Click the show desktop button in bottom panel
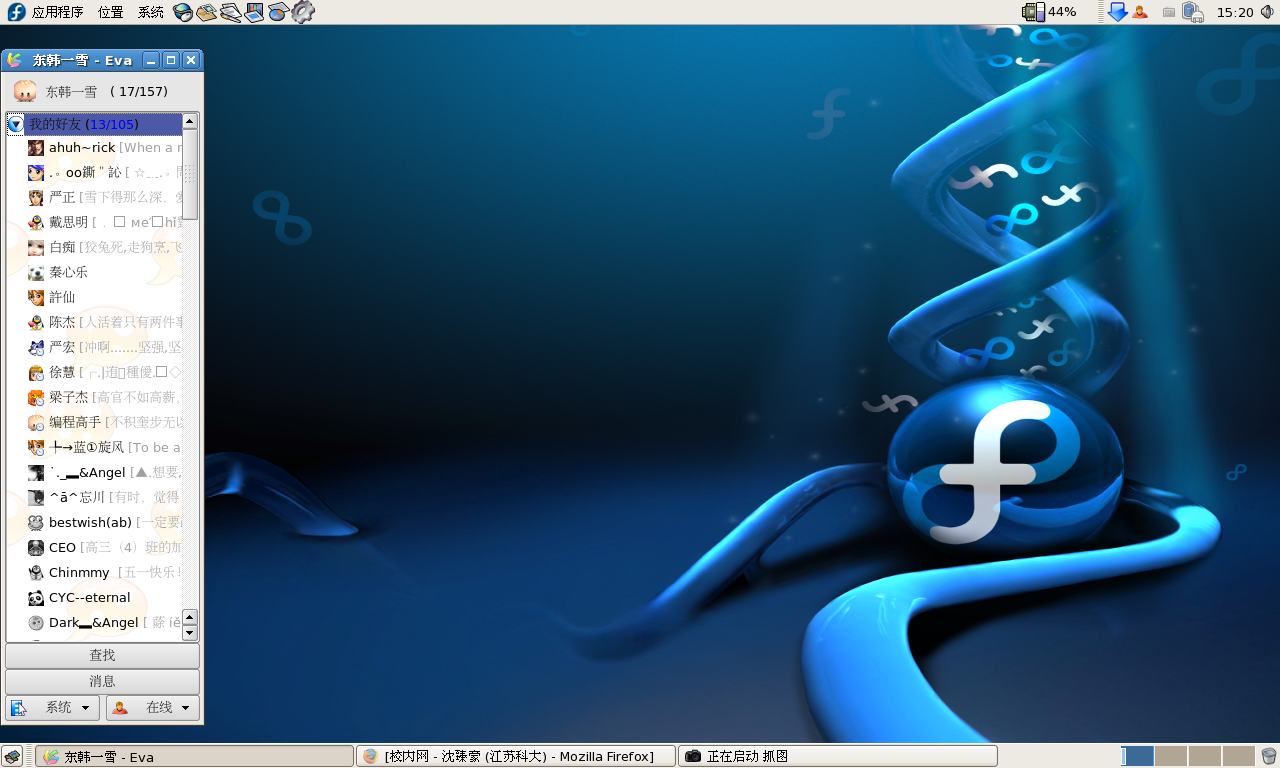The height and width of the screenshot is (768, 1280). tap(12, 756)
